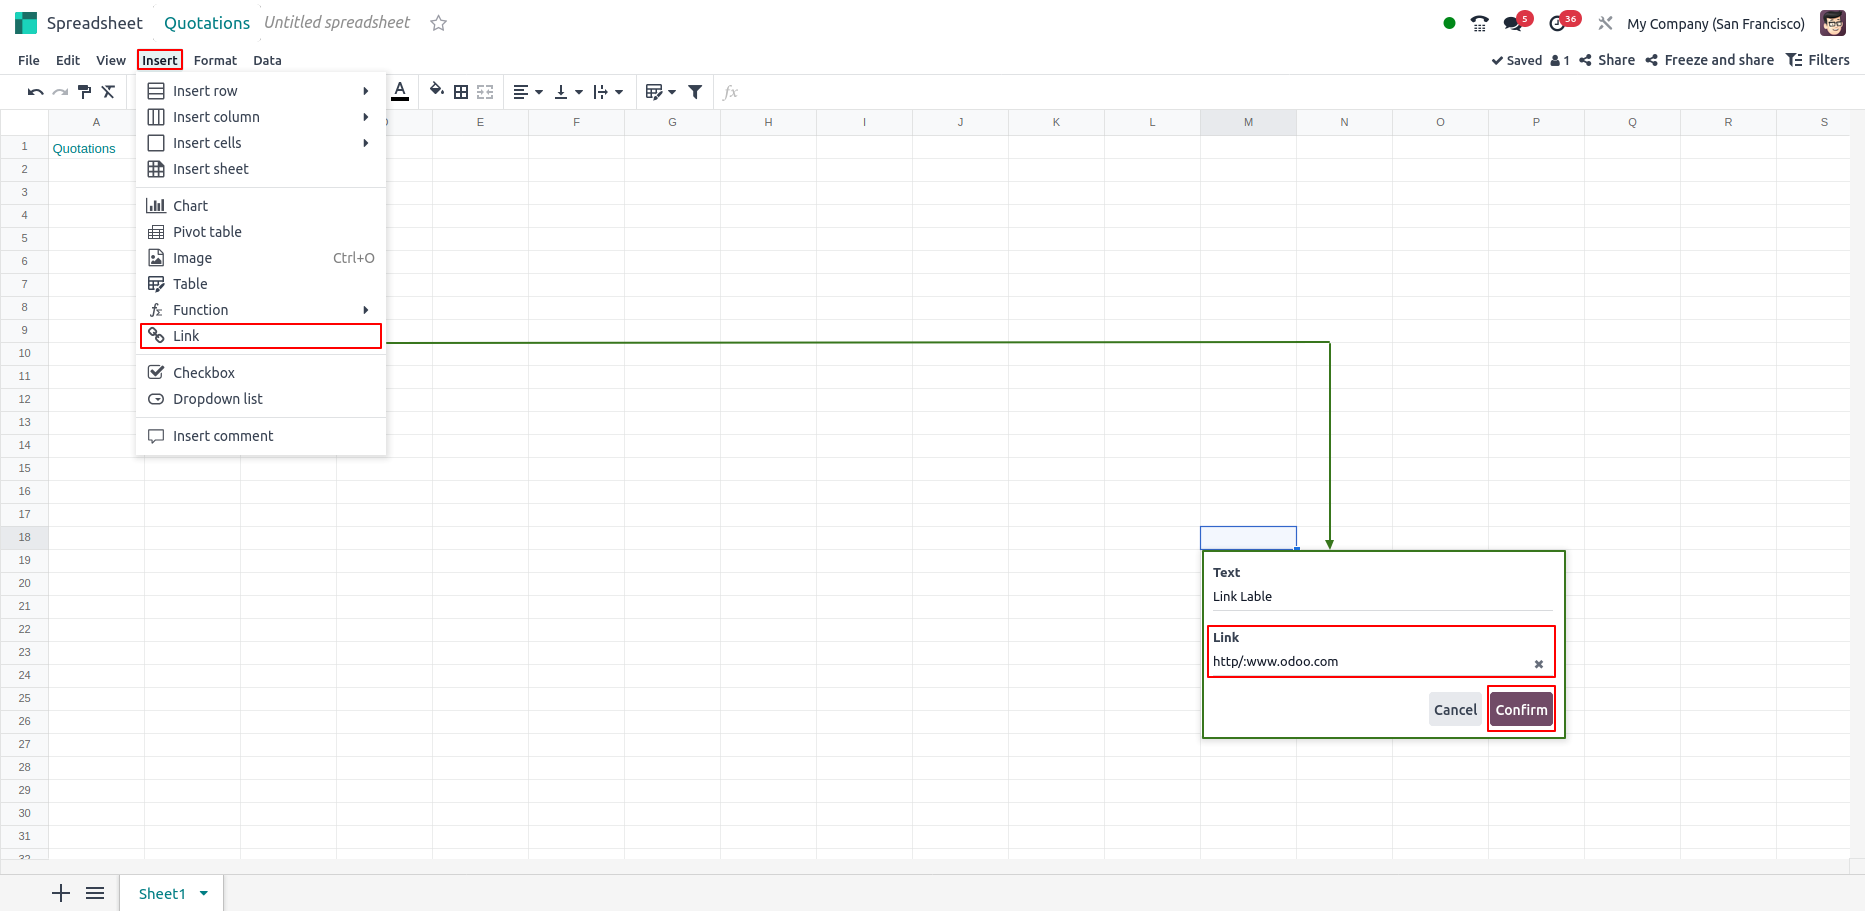Click the clear formatting icon
This screenshot has width=1865, height=911.
pos(109,92)
